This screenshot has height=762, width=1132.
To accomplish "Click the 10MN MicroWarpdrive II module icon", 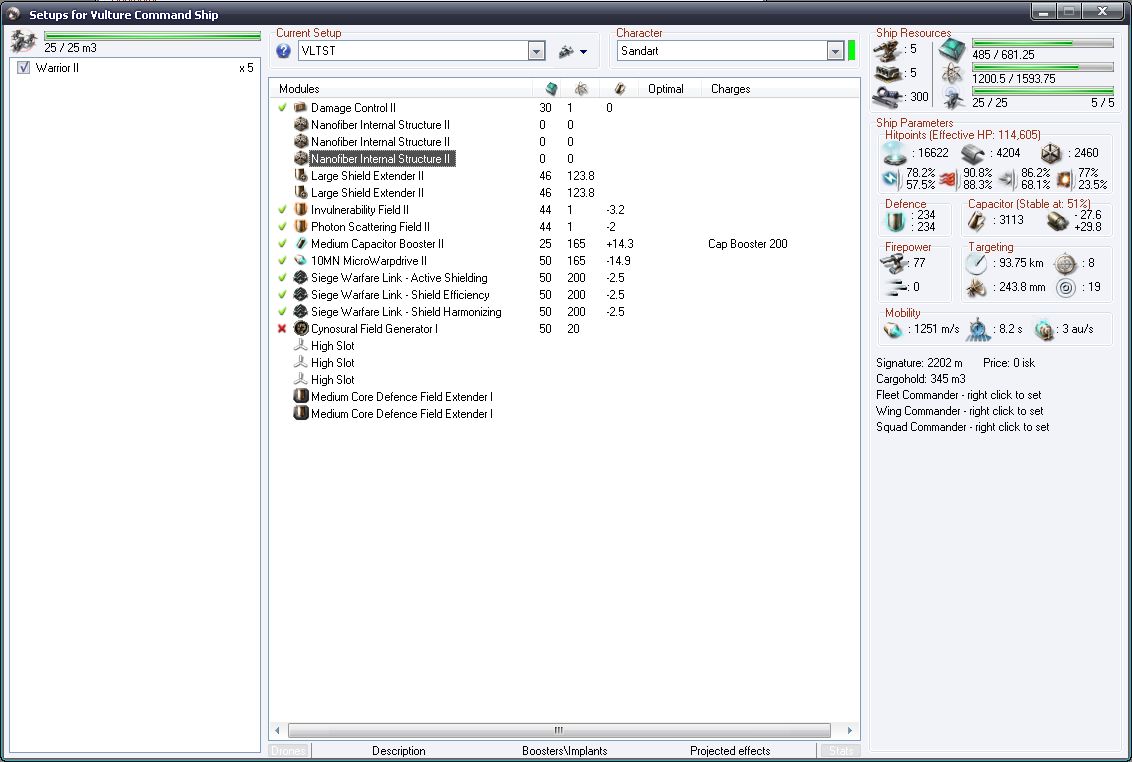I will (x=301, y=261).
